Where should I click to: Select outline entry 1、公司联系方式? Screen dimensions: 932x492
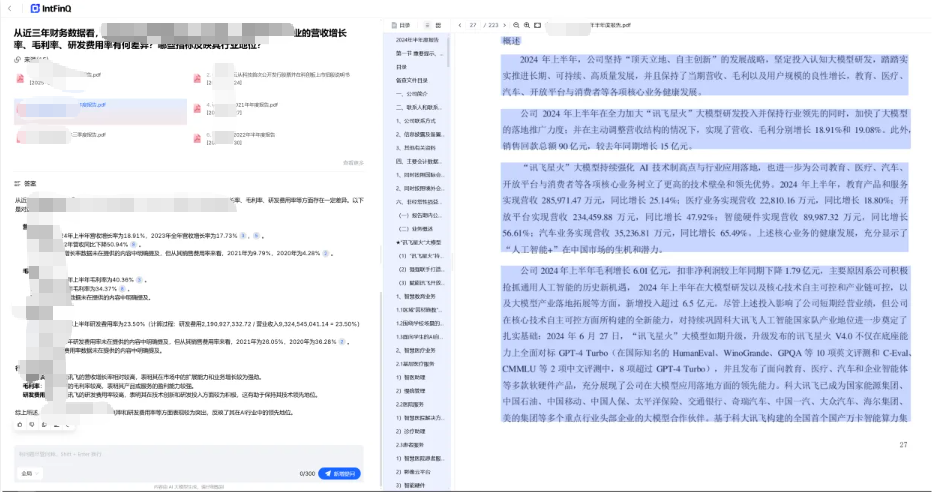(x=416, y=121)
